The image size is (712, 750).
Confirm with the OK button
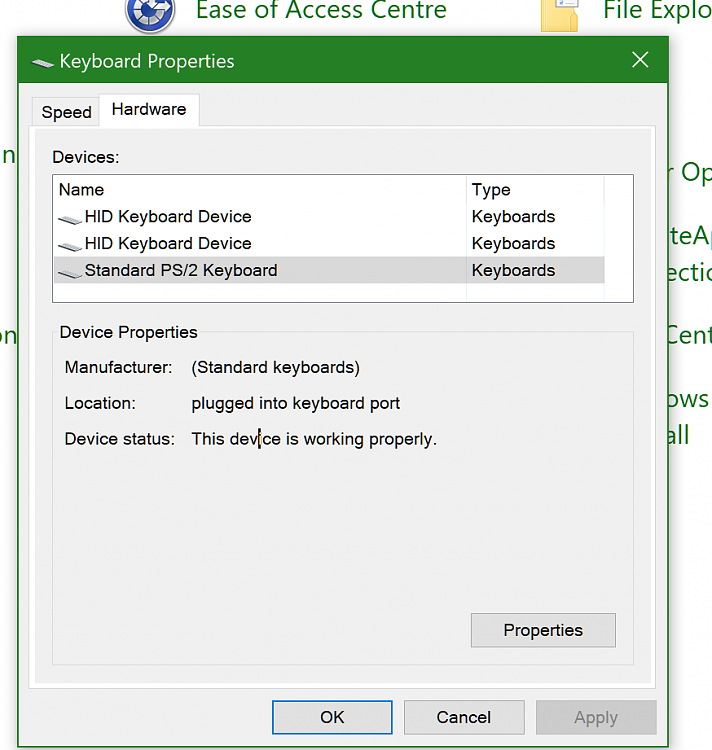click(332, 717)
